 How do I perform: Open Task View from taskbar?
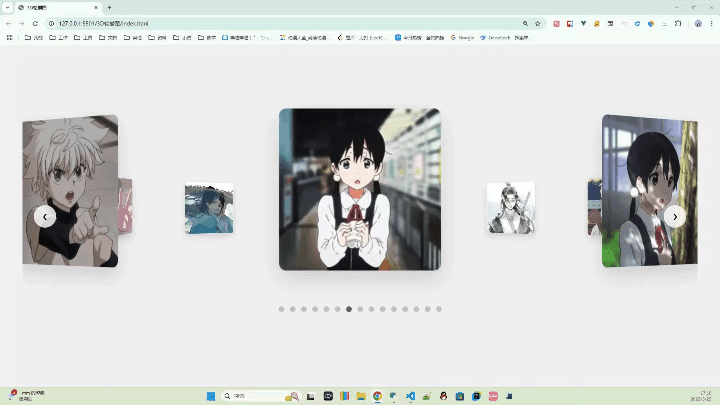point(311,396)
